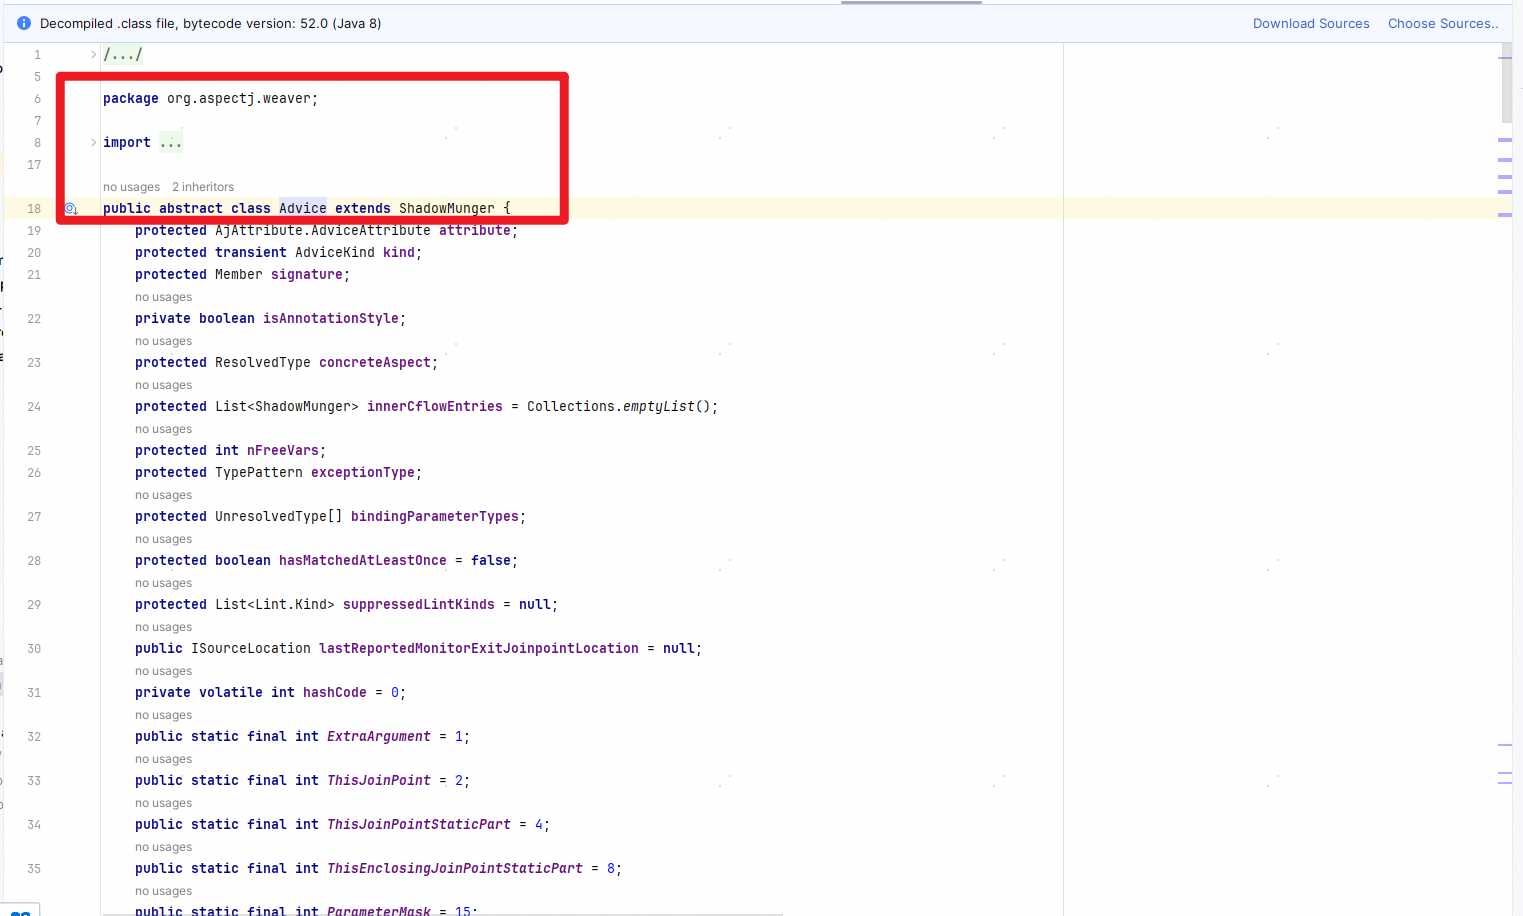Click emptyList method call on line 24
Image resolution: width=1523 pixels, height=916 pixels.
coord(659,407)
